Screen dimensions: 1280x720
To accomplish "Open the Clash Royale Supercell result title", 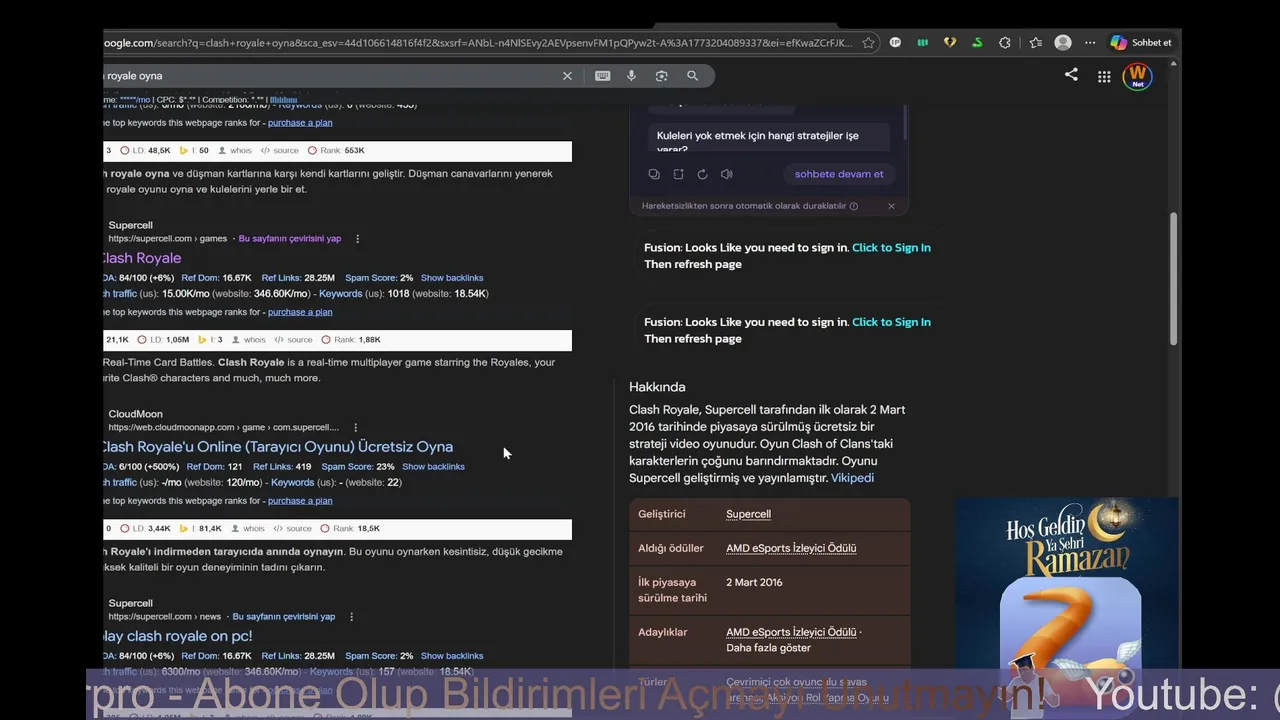I will (x=141, y=258).
